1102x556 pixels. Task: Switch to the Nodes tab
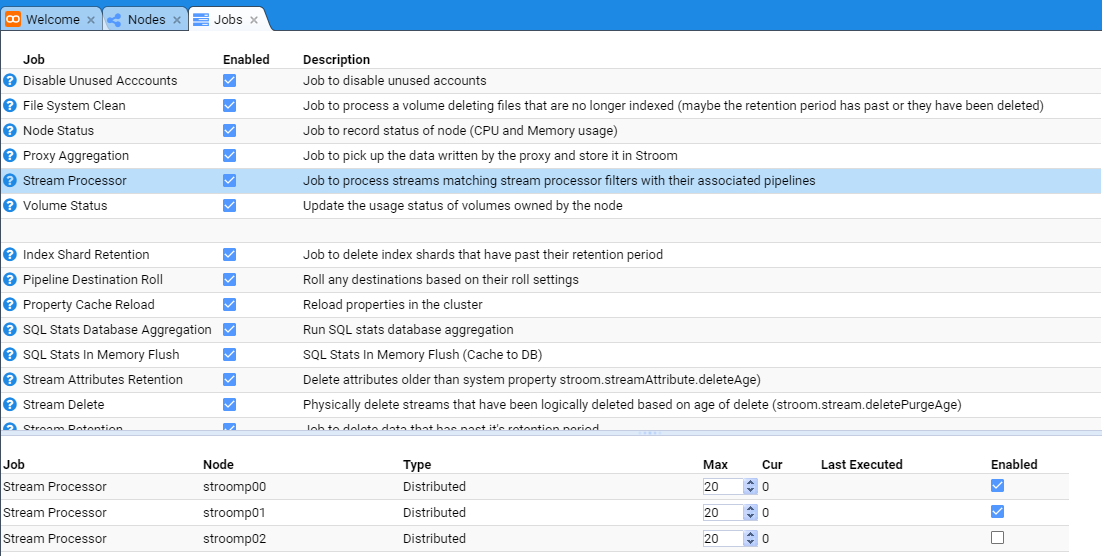(x=146, y=19)
